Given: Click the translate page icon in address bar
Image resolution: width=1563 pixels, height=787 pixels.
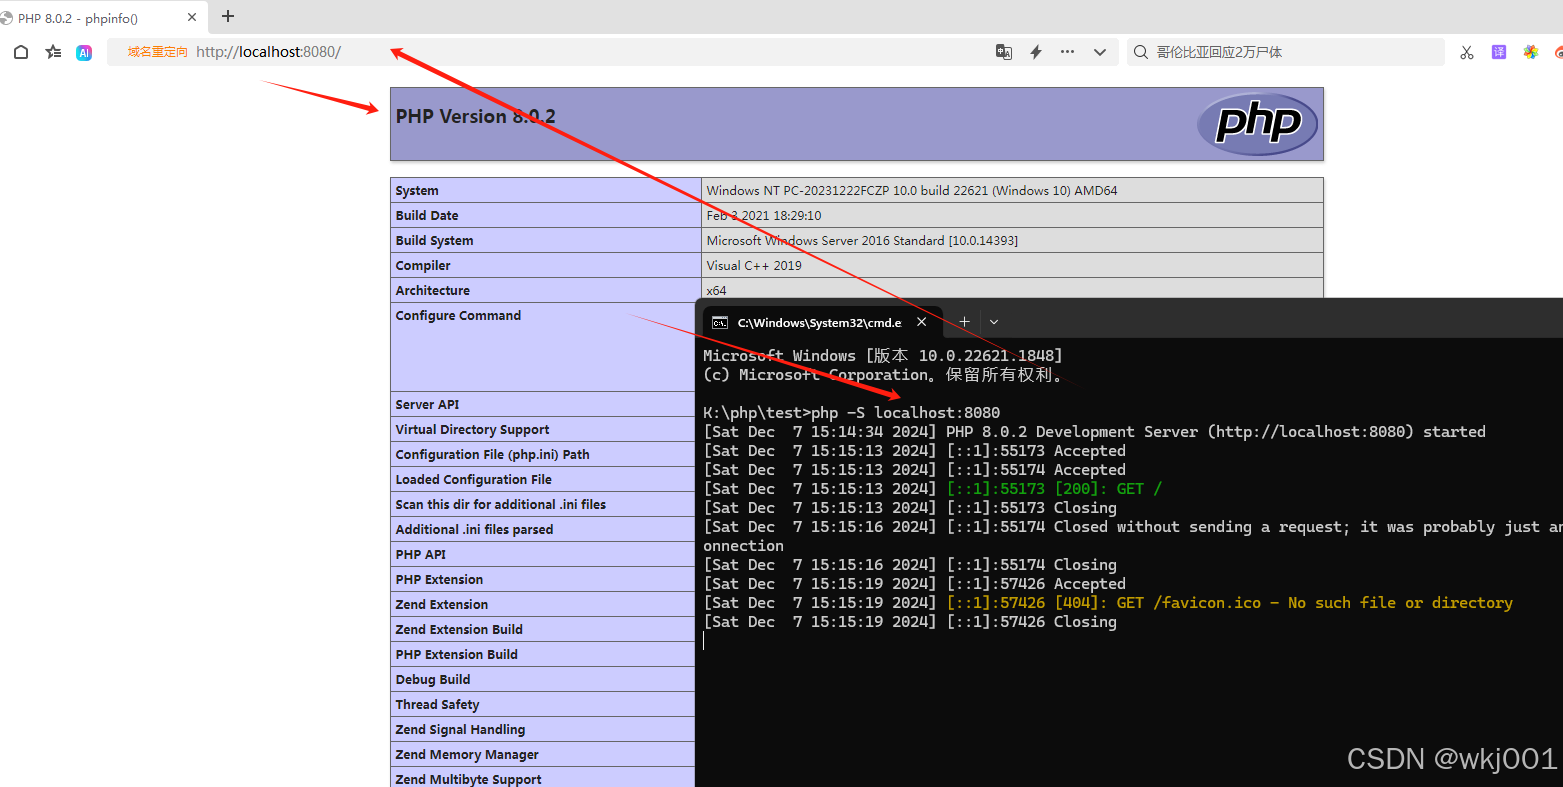Looking at the screenshot, I should (x=1004, y=52).
